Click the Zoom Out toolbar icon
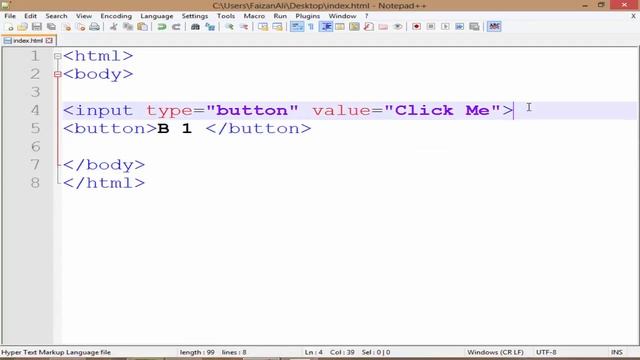This screenshot has width=640, height=360. pyautogui.click(x=244, y=27)
